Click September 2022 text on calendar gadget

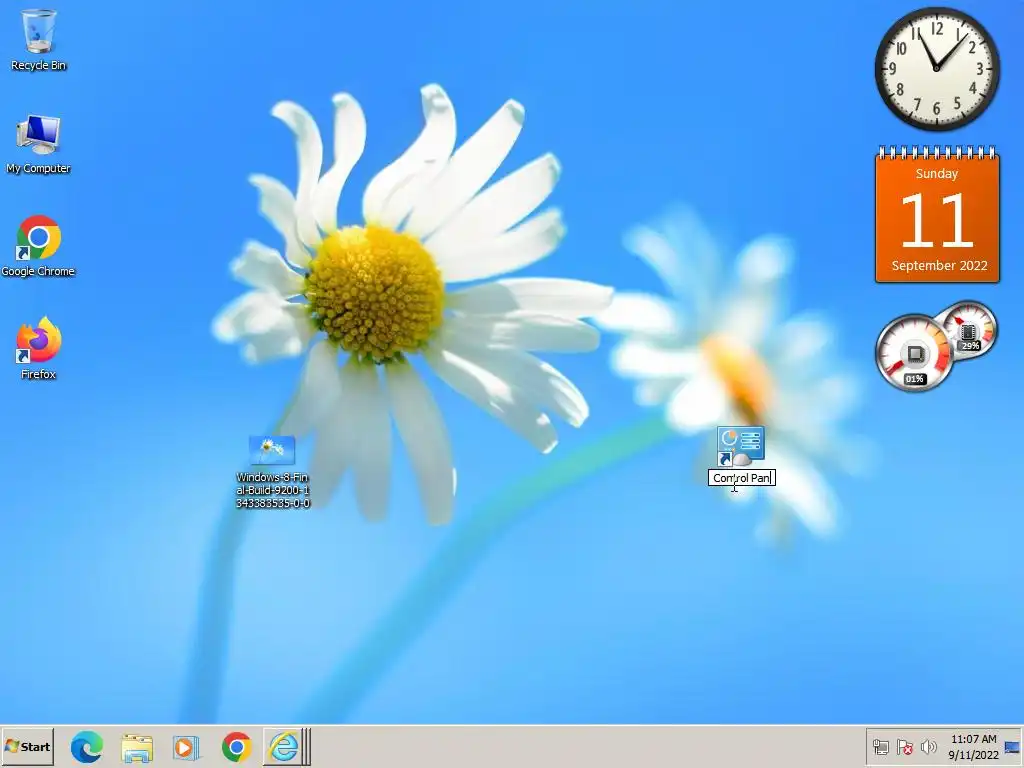coord(939,265)
